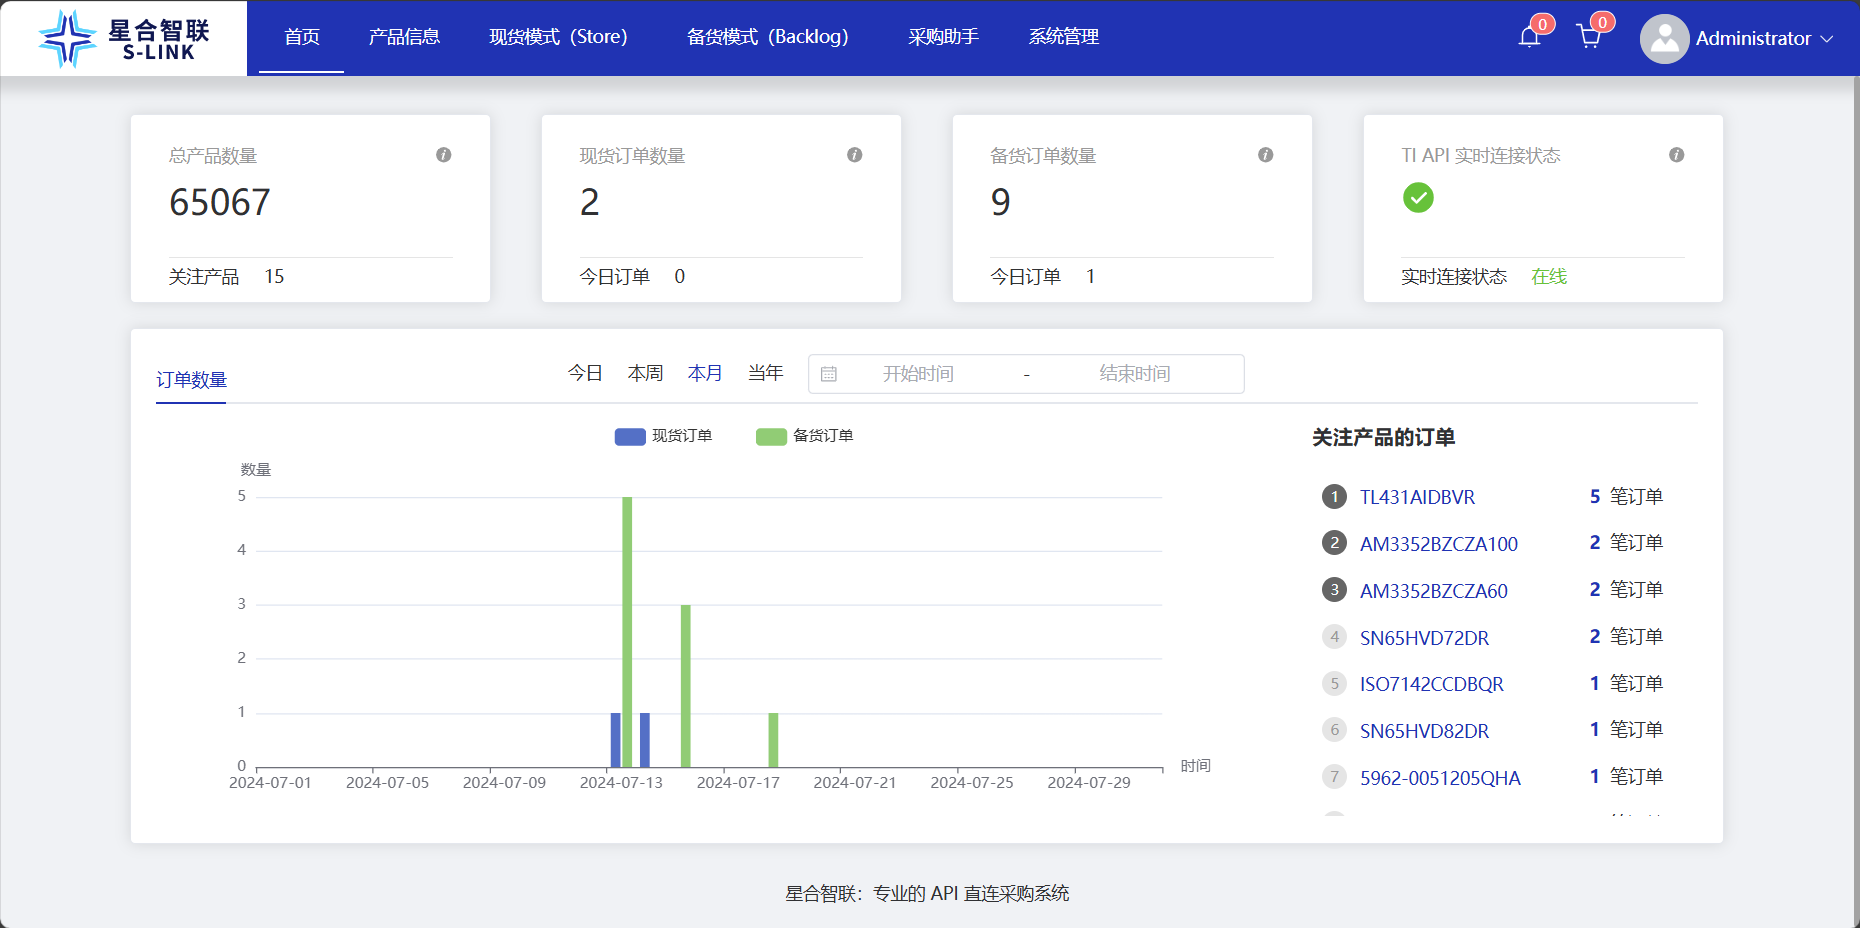Filter chart by 当年

click(x=765, y=373)
